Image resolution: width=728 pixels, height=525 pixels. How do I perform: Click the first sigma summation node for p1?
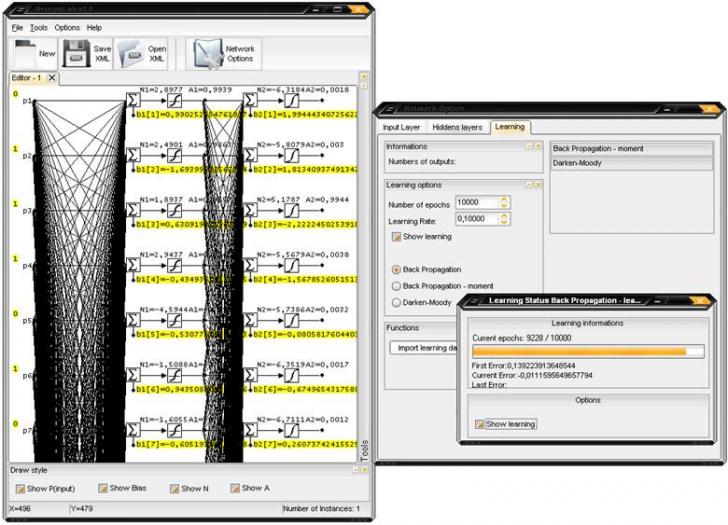pyautogui.click(x=133, y=101)
